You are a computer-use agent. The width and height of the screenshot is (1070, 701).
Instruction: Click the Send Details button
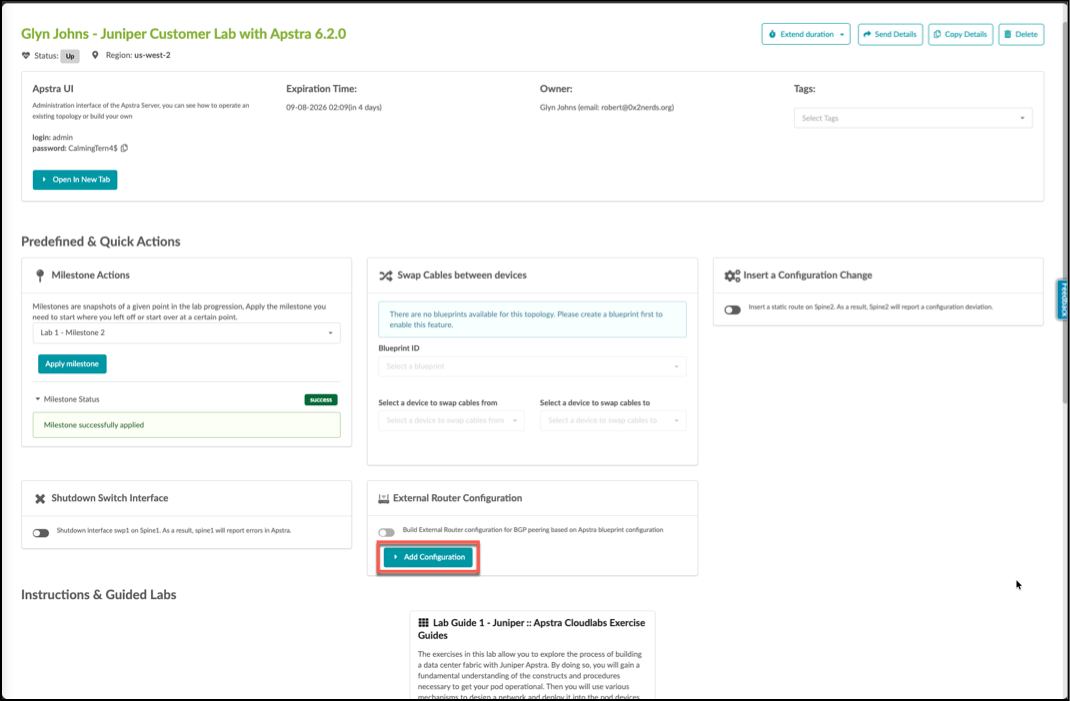891,34
